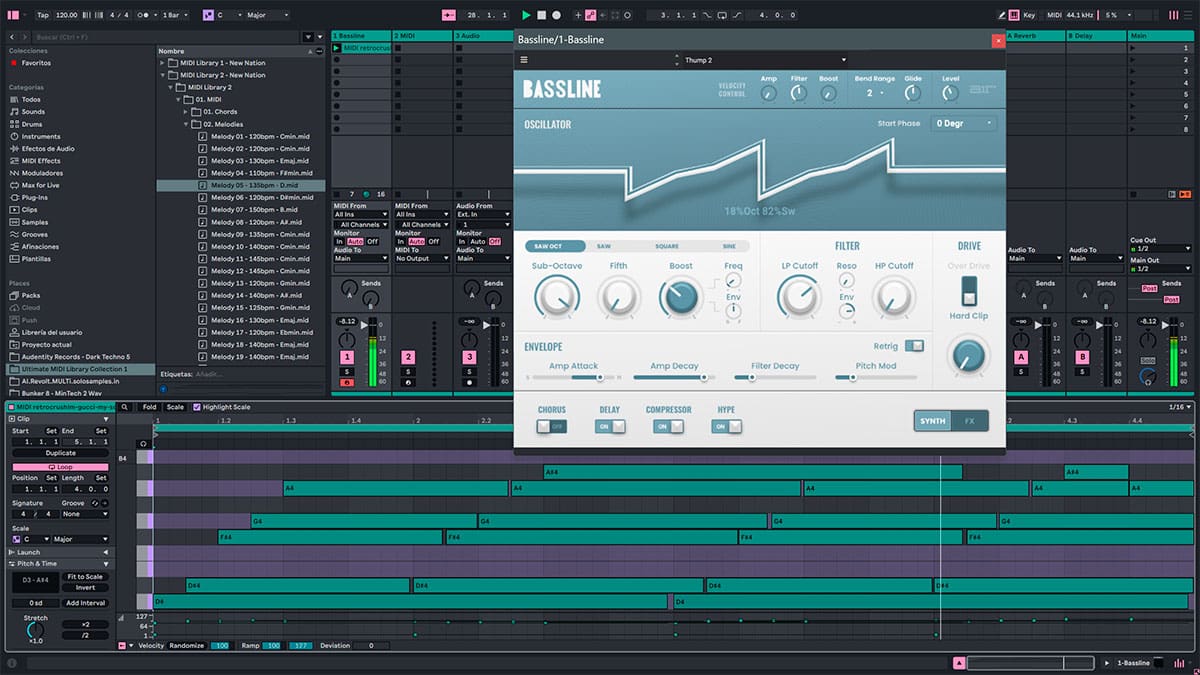The width and height of the screenshot is (1200, 675).
Task: Open the Grooves browser category
Action: click(34, 234)
